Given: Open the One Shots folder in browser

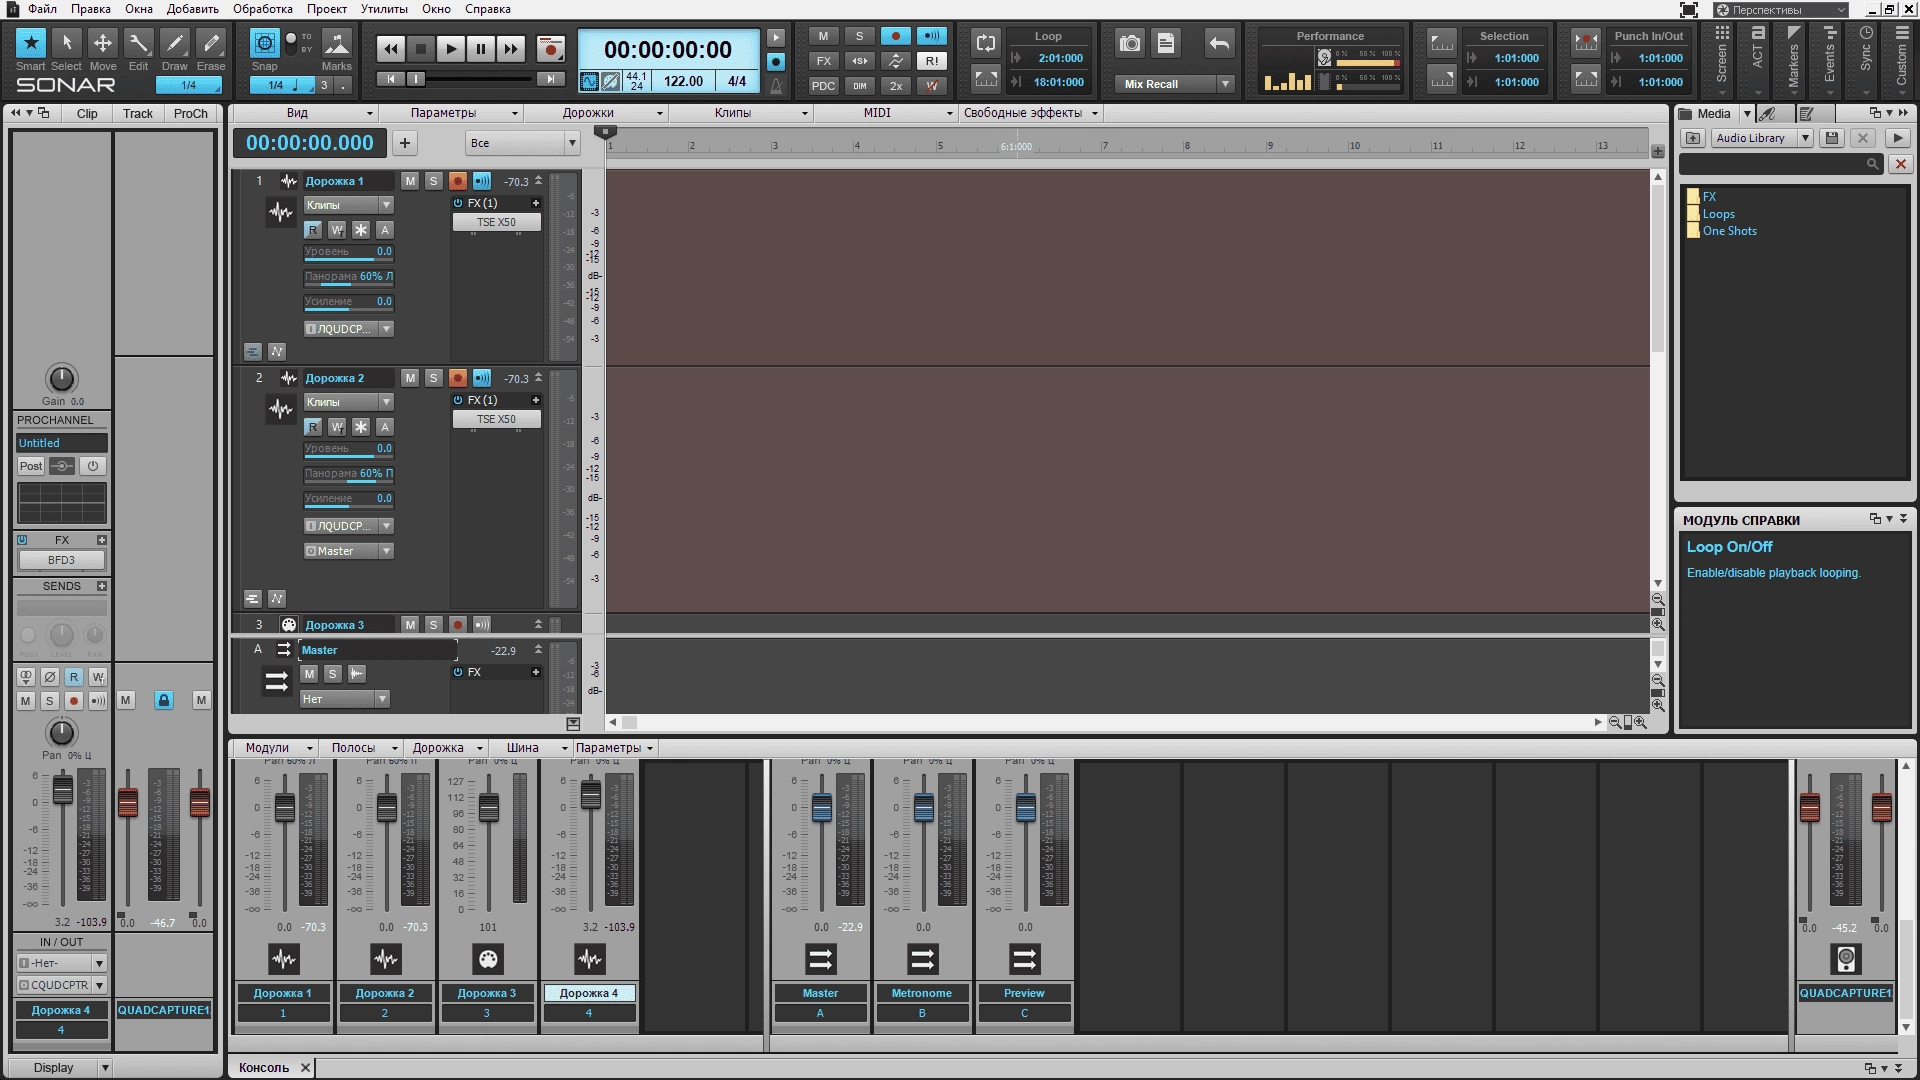Looking at the screenshot, I should click(x=1729, y=231).
